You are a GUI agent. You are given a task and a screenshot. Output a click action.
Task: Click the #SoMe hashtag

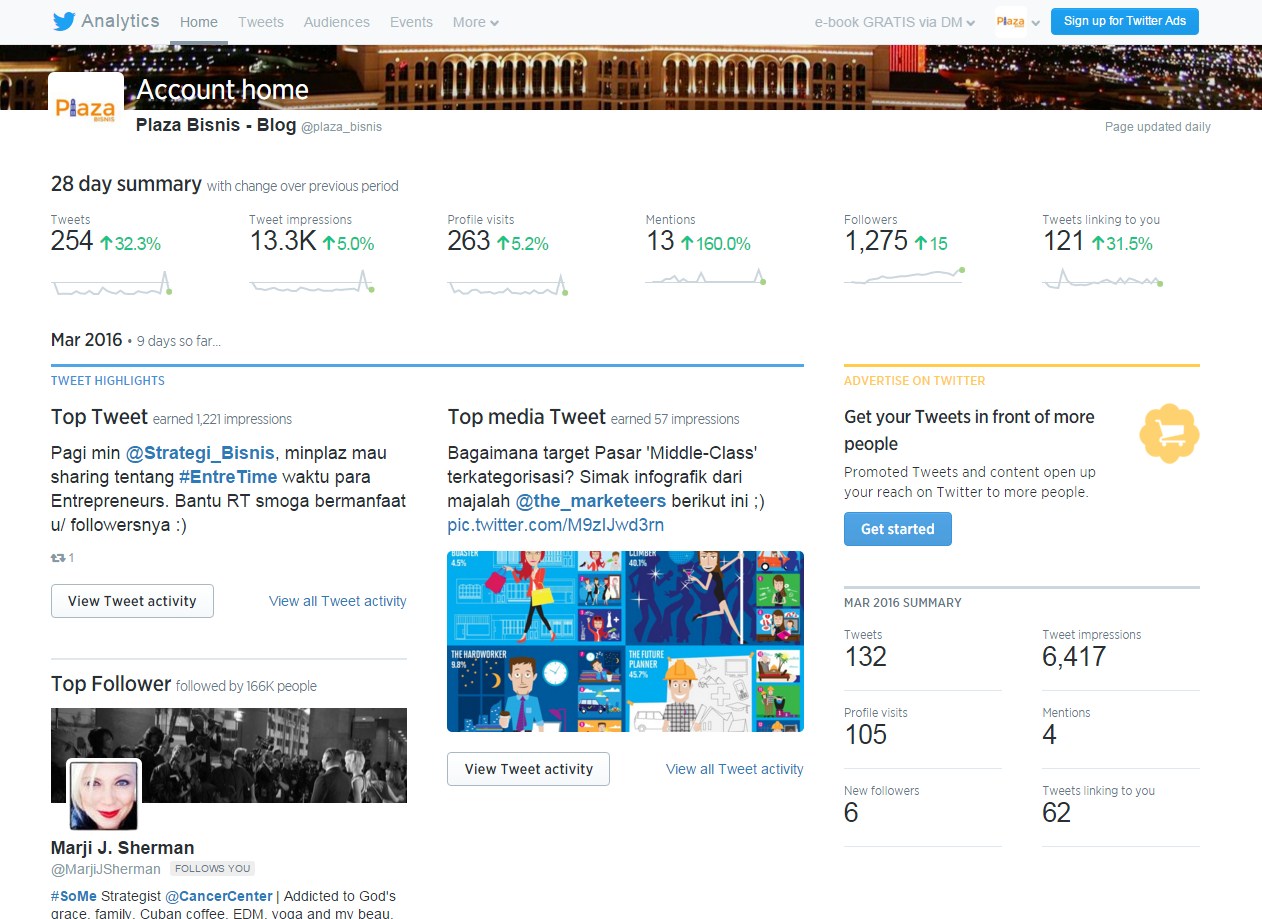(x=75, y=896)
